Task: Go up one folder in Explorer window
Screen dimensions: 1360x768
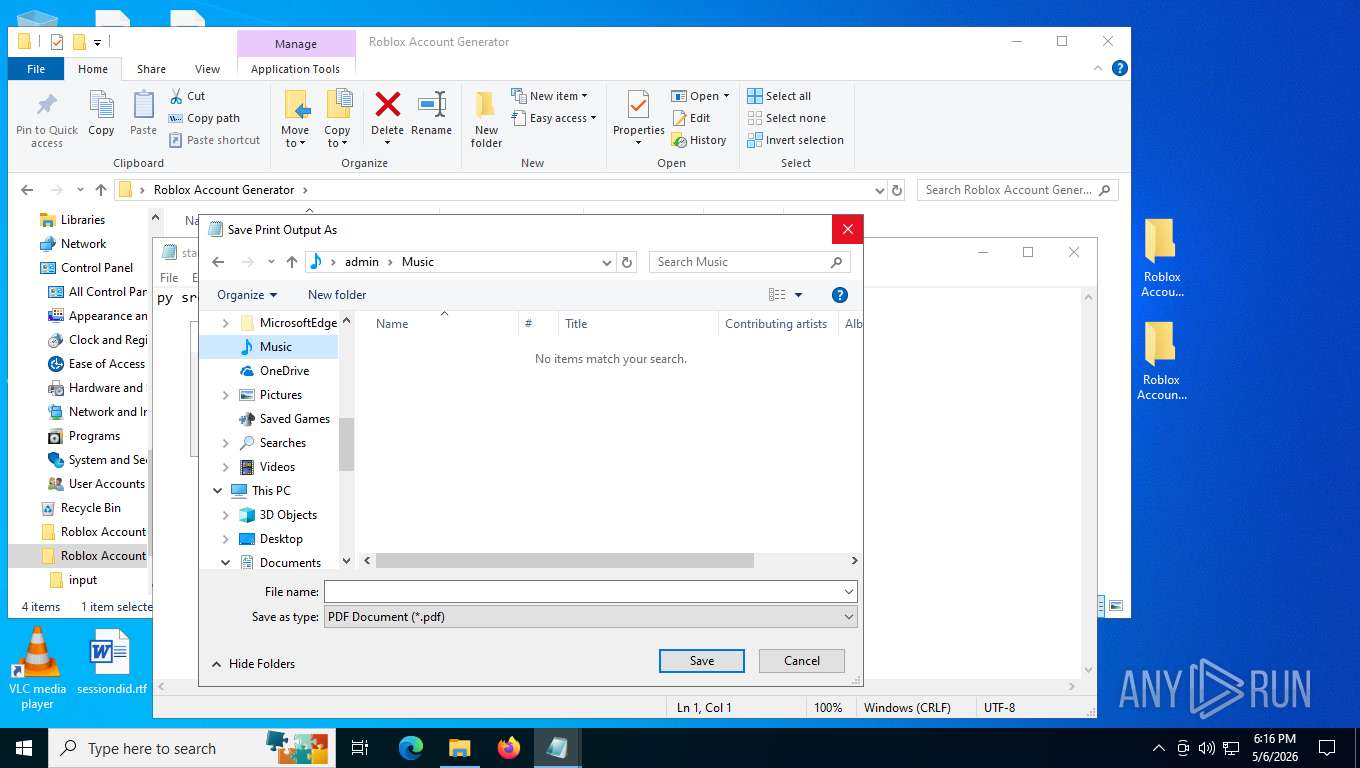Action: pos(101,190)
